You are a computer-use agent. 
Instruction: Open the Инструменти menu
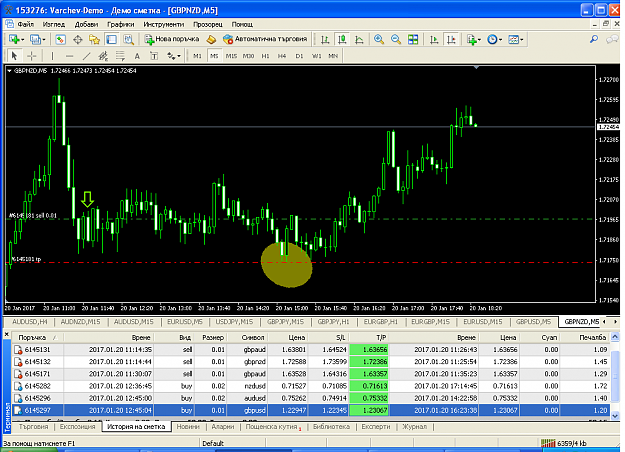(x=164, y=24)
